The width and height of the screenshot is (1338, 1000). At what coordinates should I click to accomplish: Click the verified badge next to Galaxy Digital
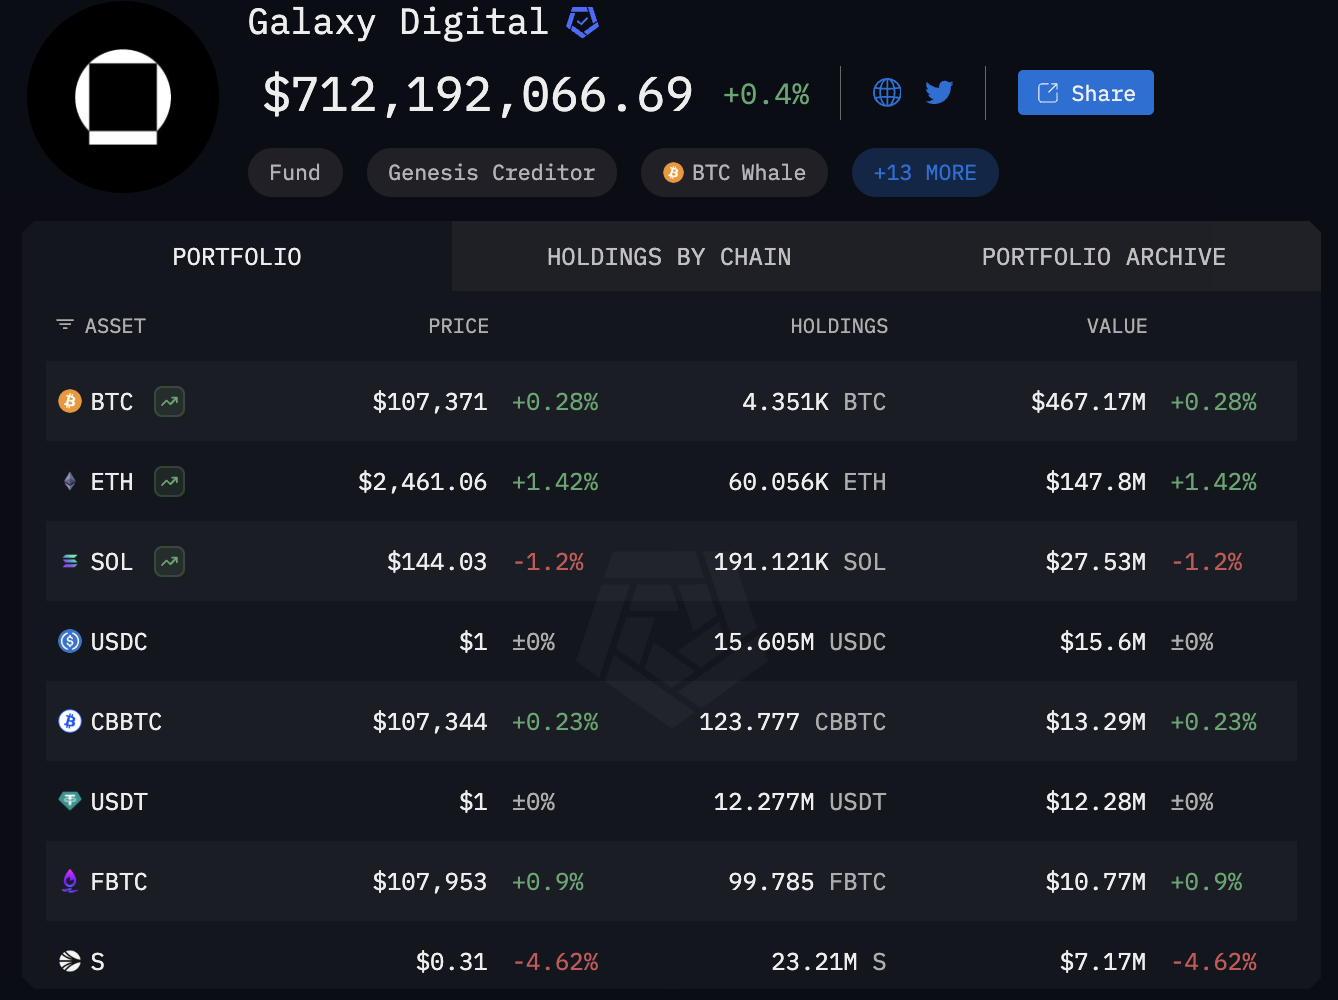coord(583,22)
